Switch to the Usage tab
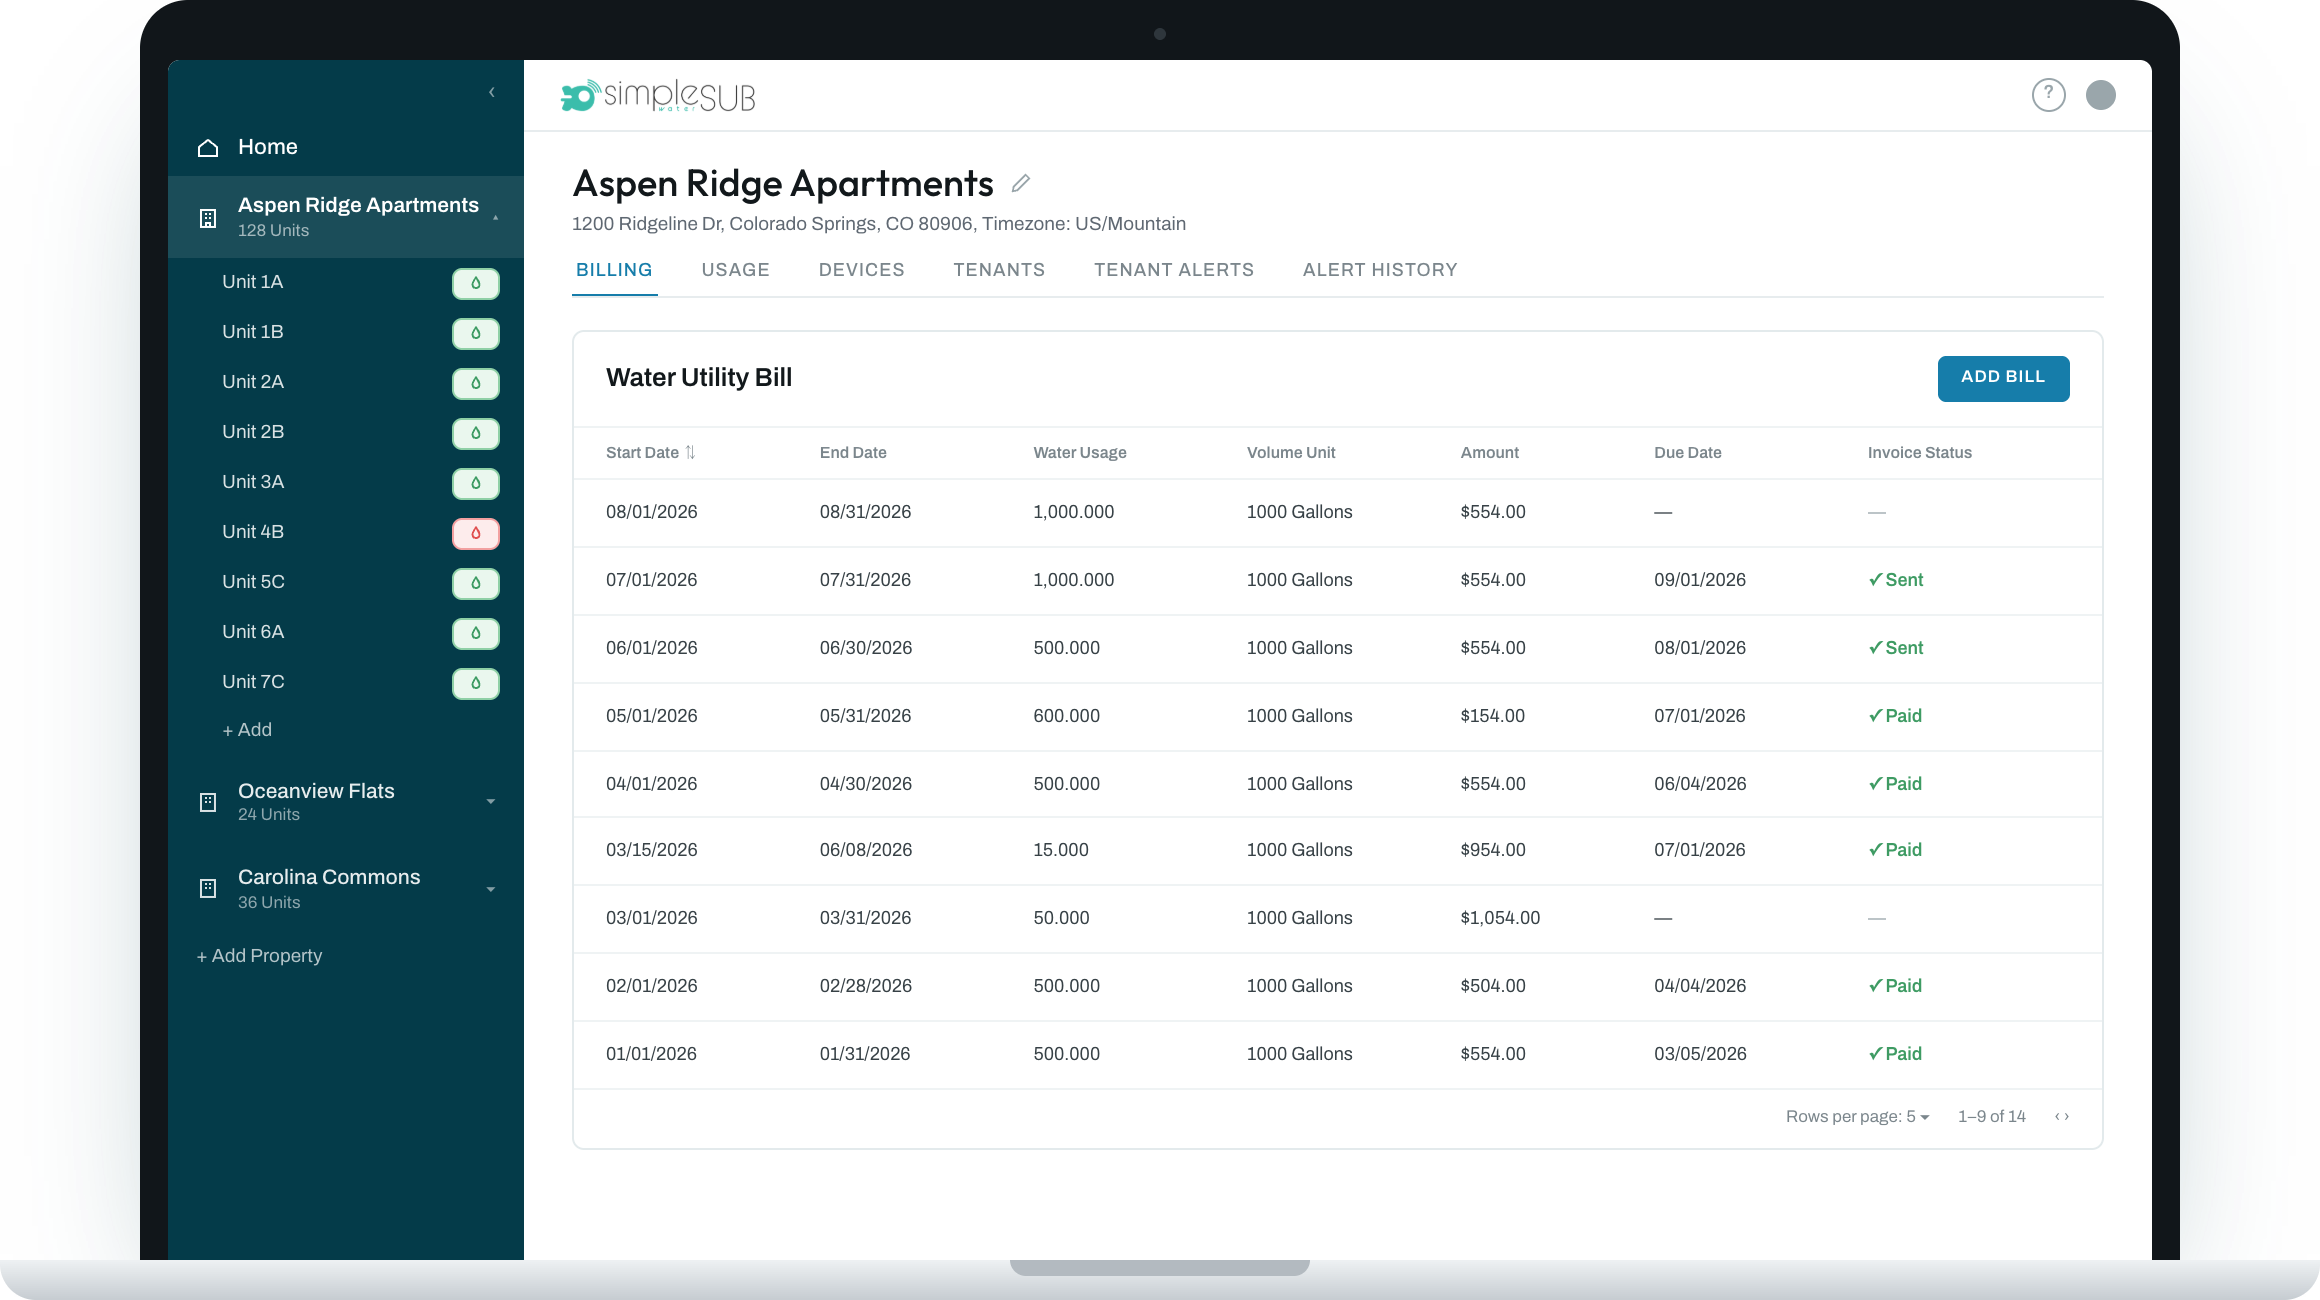 [x=736, y=270]
